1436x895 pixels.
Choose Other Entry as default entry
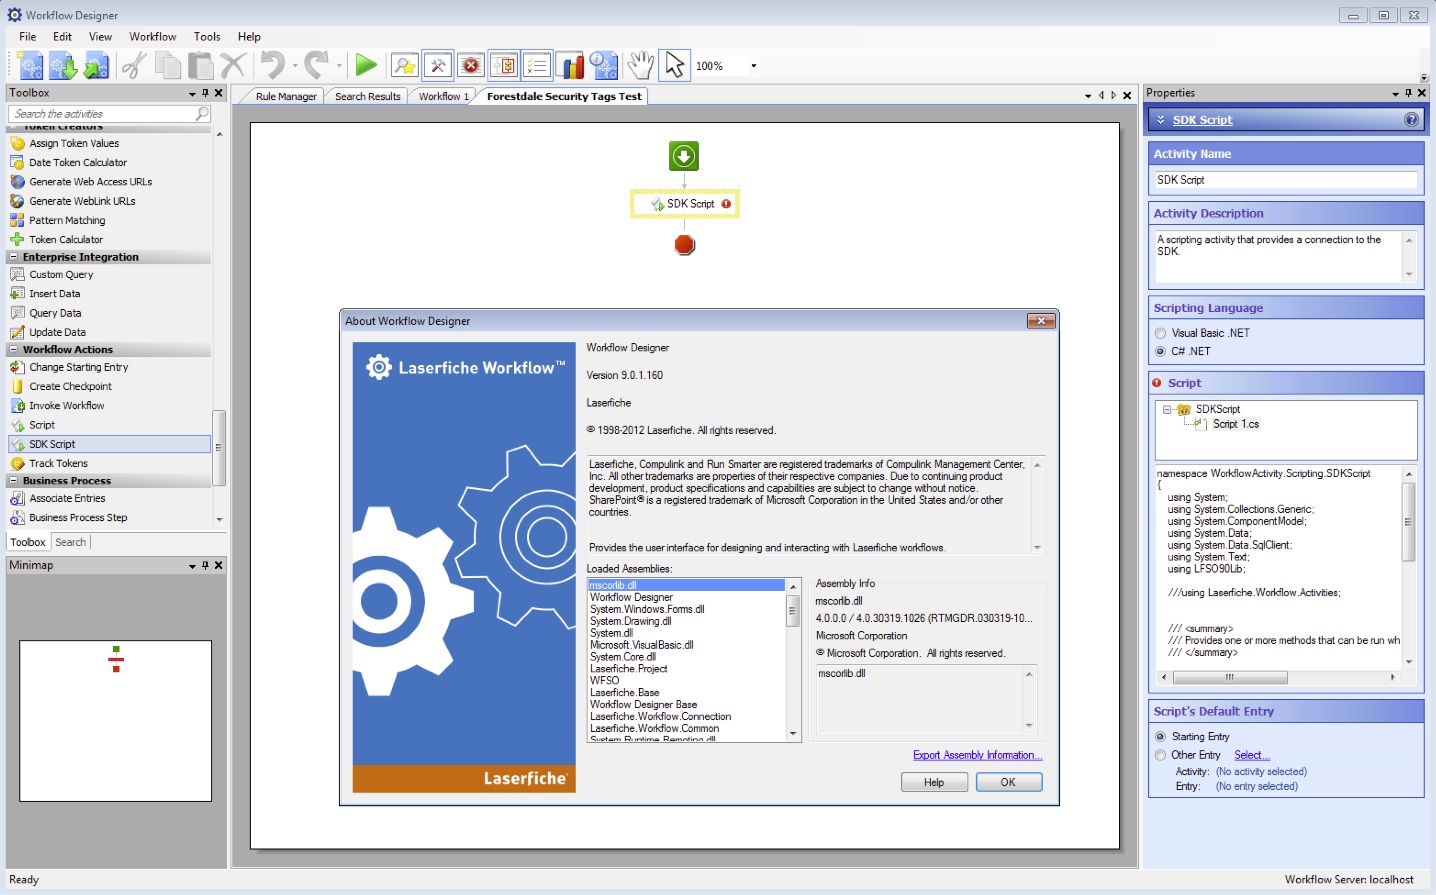tap(1160, 755)
